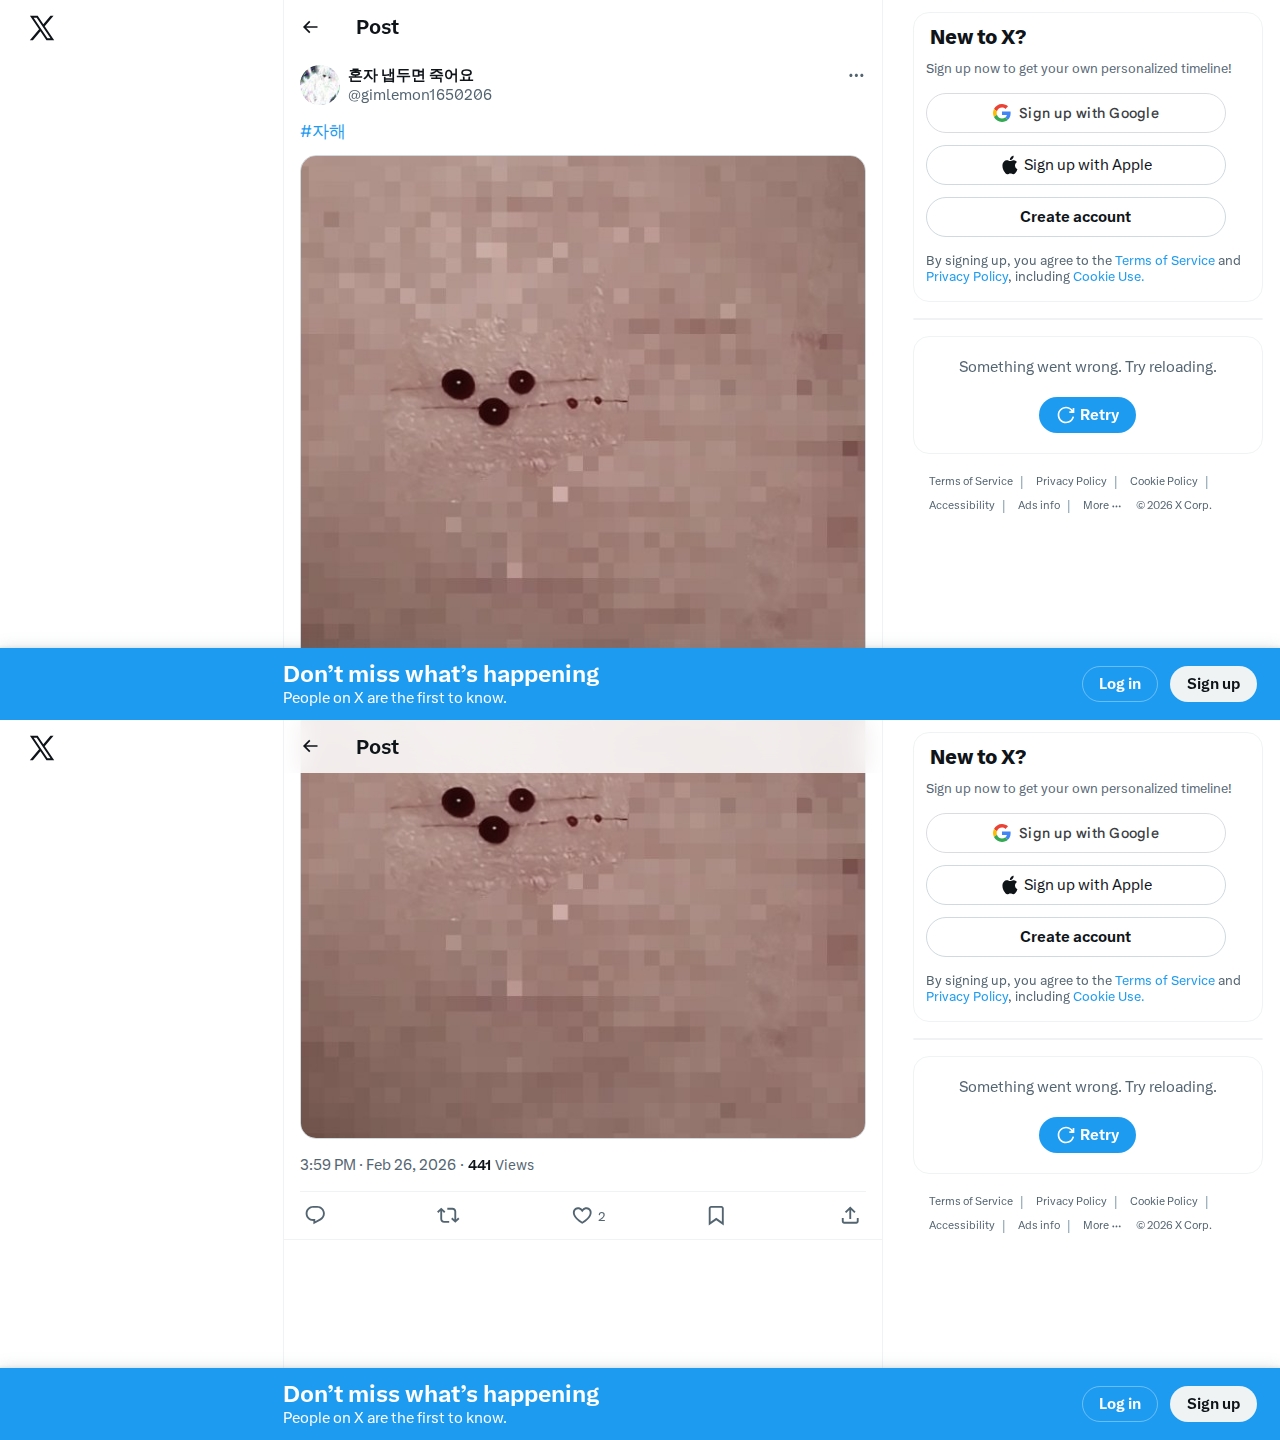Bookmark the post
This screenshot has height=1440, width=1280.
coord(716,1215)
